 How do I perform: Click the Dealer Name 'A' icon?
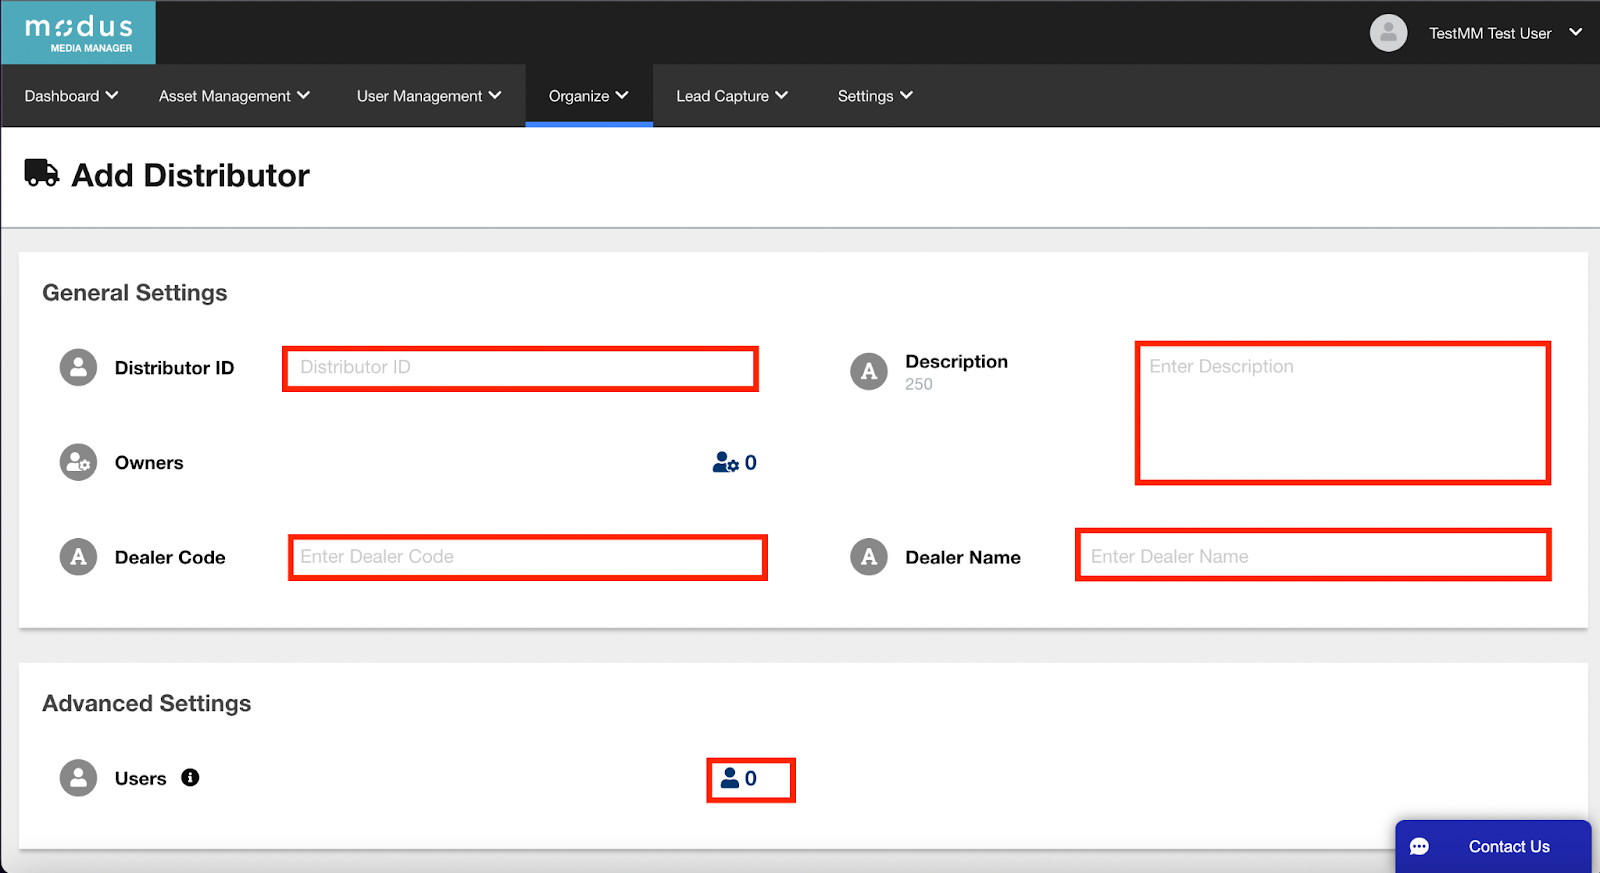869,557
